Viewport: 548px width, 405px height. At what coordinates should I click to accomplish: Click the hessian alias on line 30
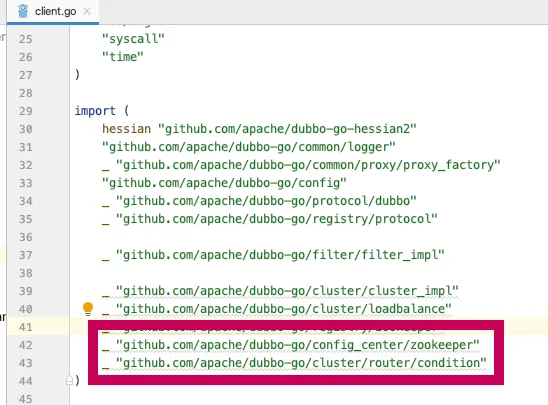[127, 129]
